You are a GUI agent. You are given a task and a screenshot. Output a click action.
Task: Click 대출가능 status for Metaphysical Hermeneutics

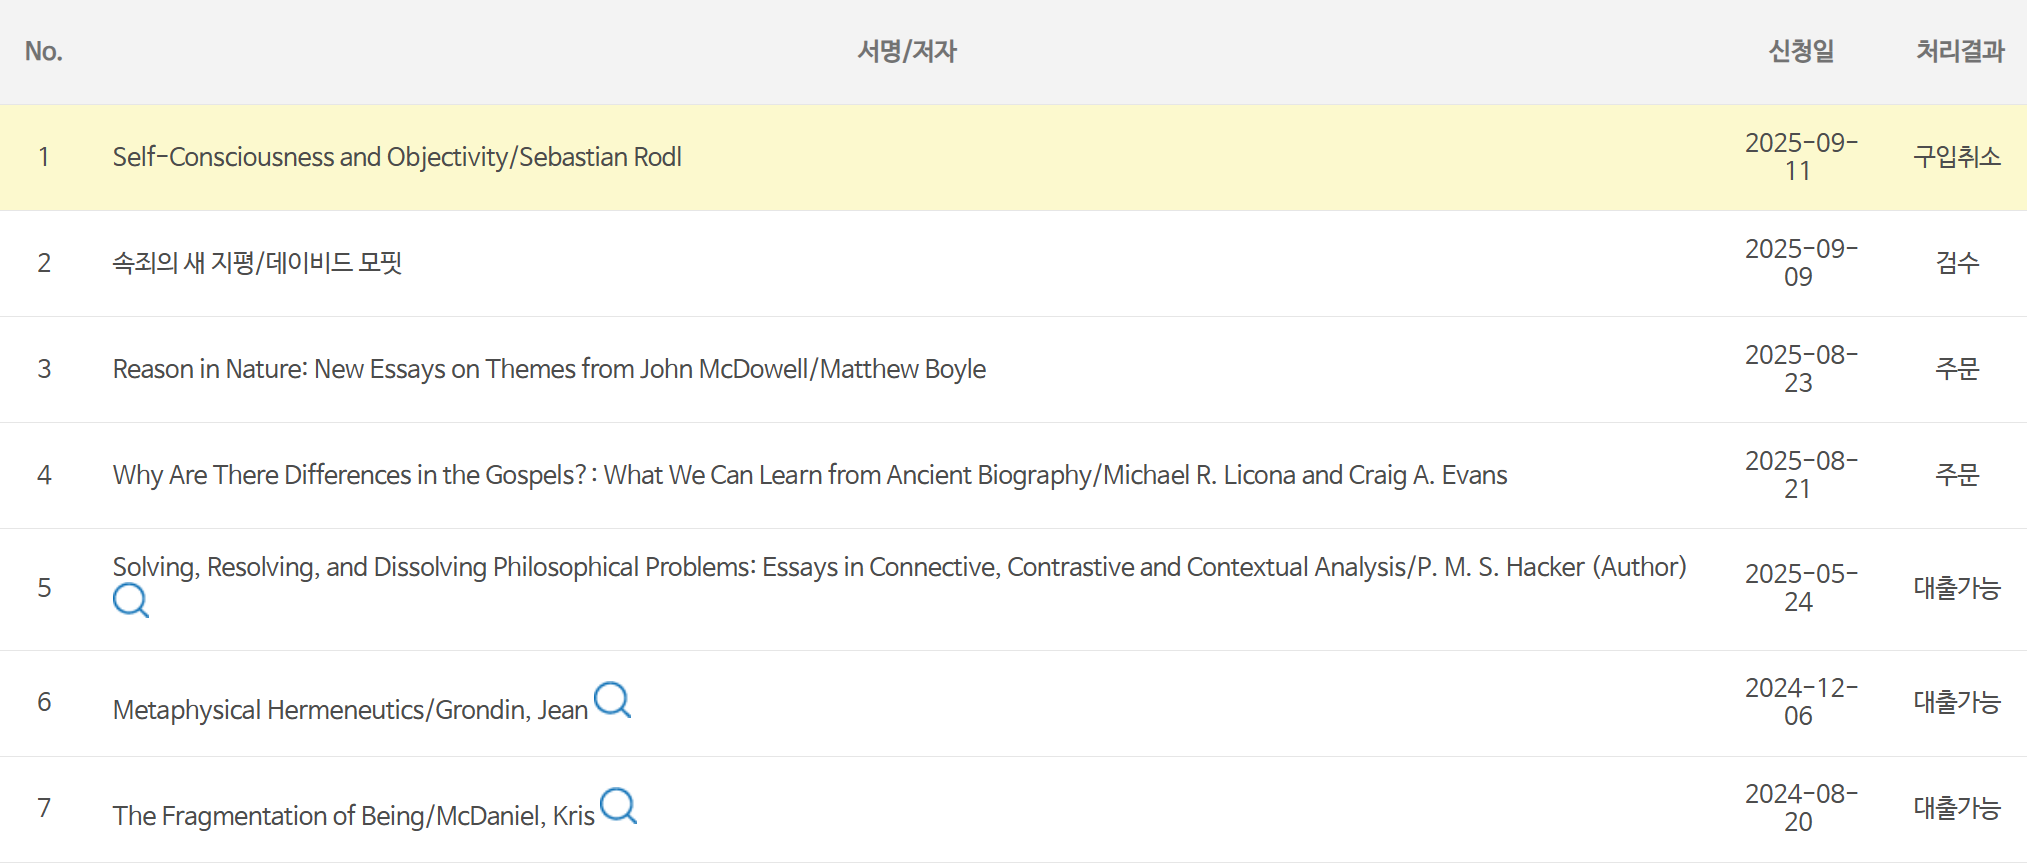coord(1957,702)
